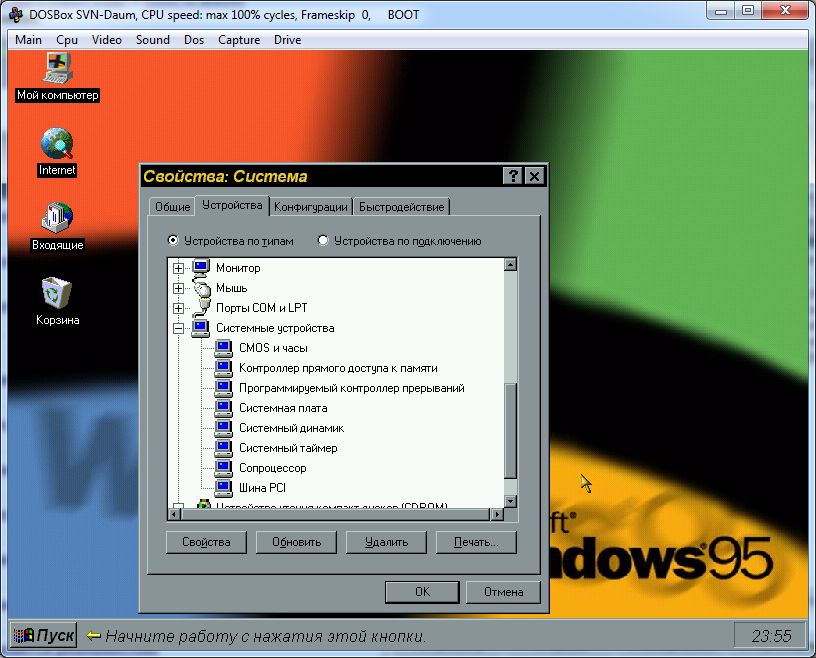Select the Системный таймер text row
The height and width of the screenshot is (658, 816).
click(x=288, y=448)
